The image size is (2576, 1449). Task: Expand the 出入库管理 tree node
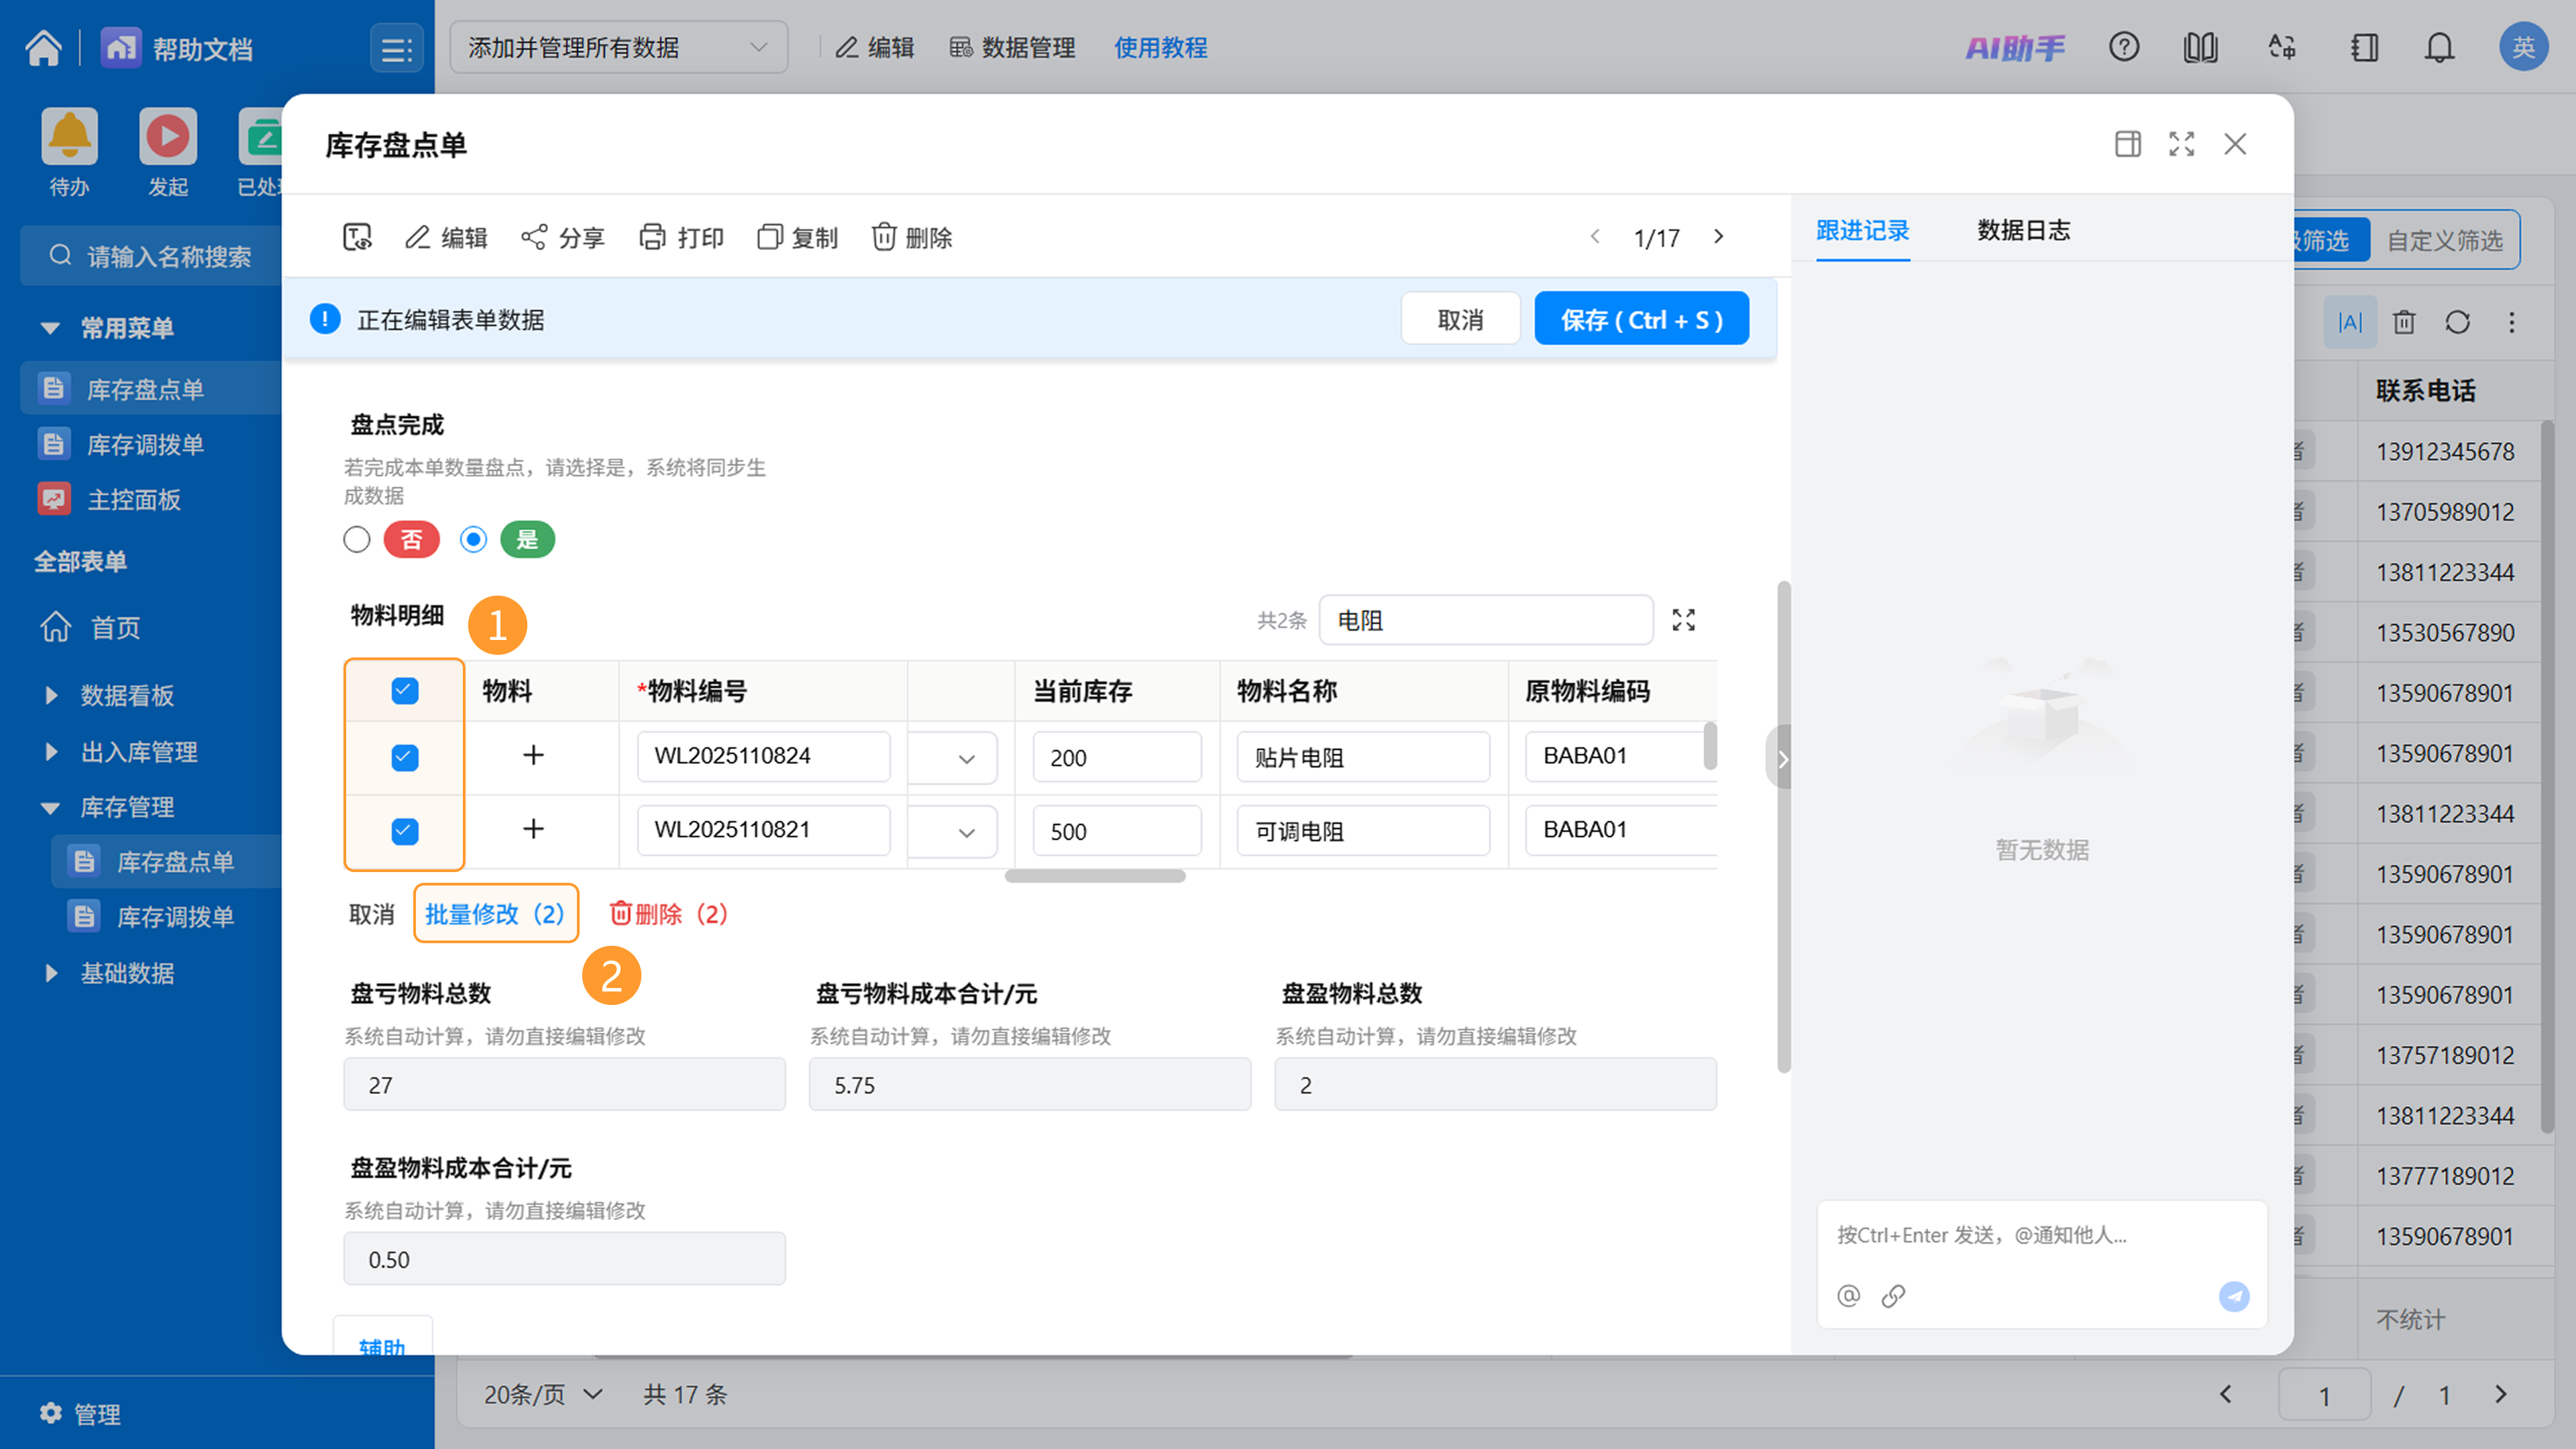[x=51, y=751]
